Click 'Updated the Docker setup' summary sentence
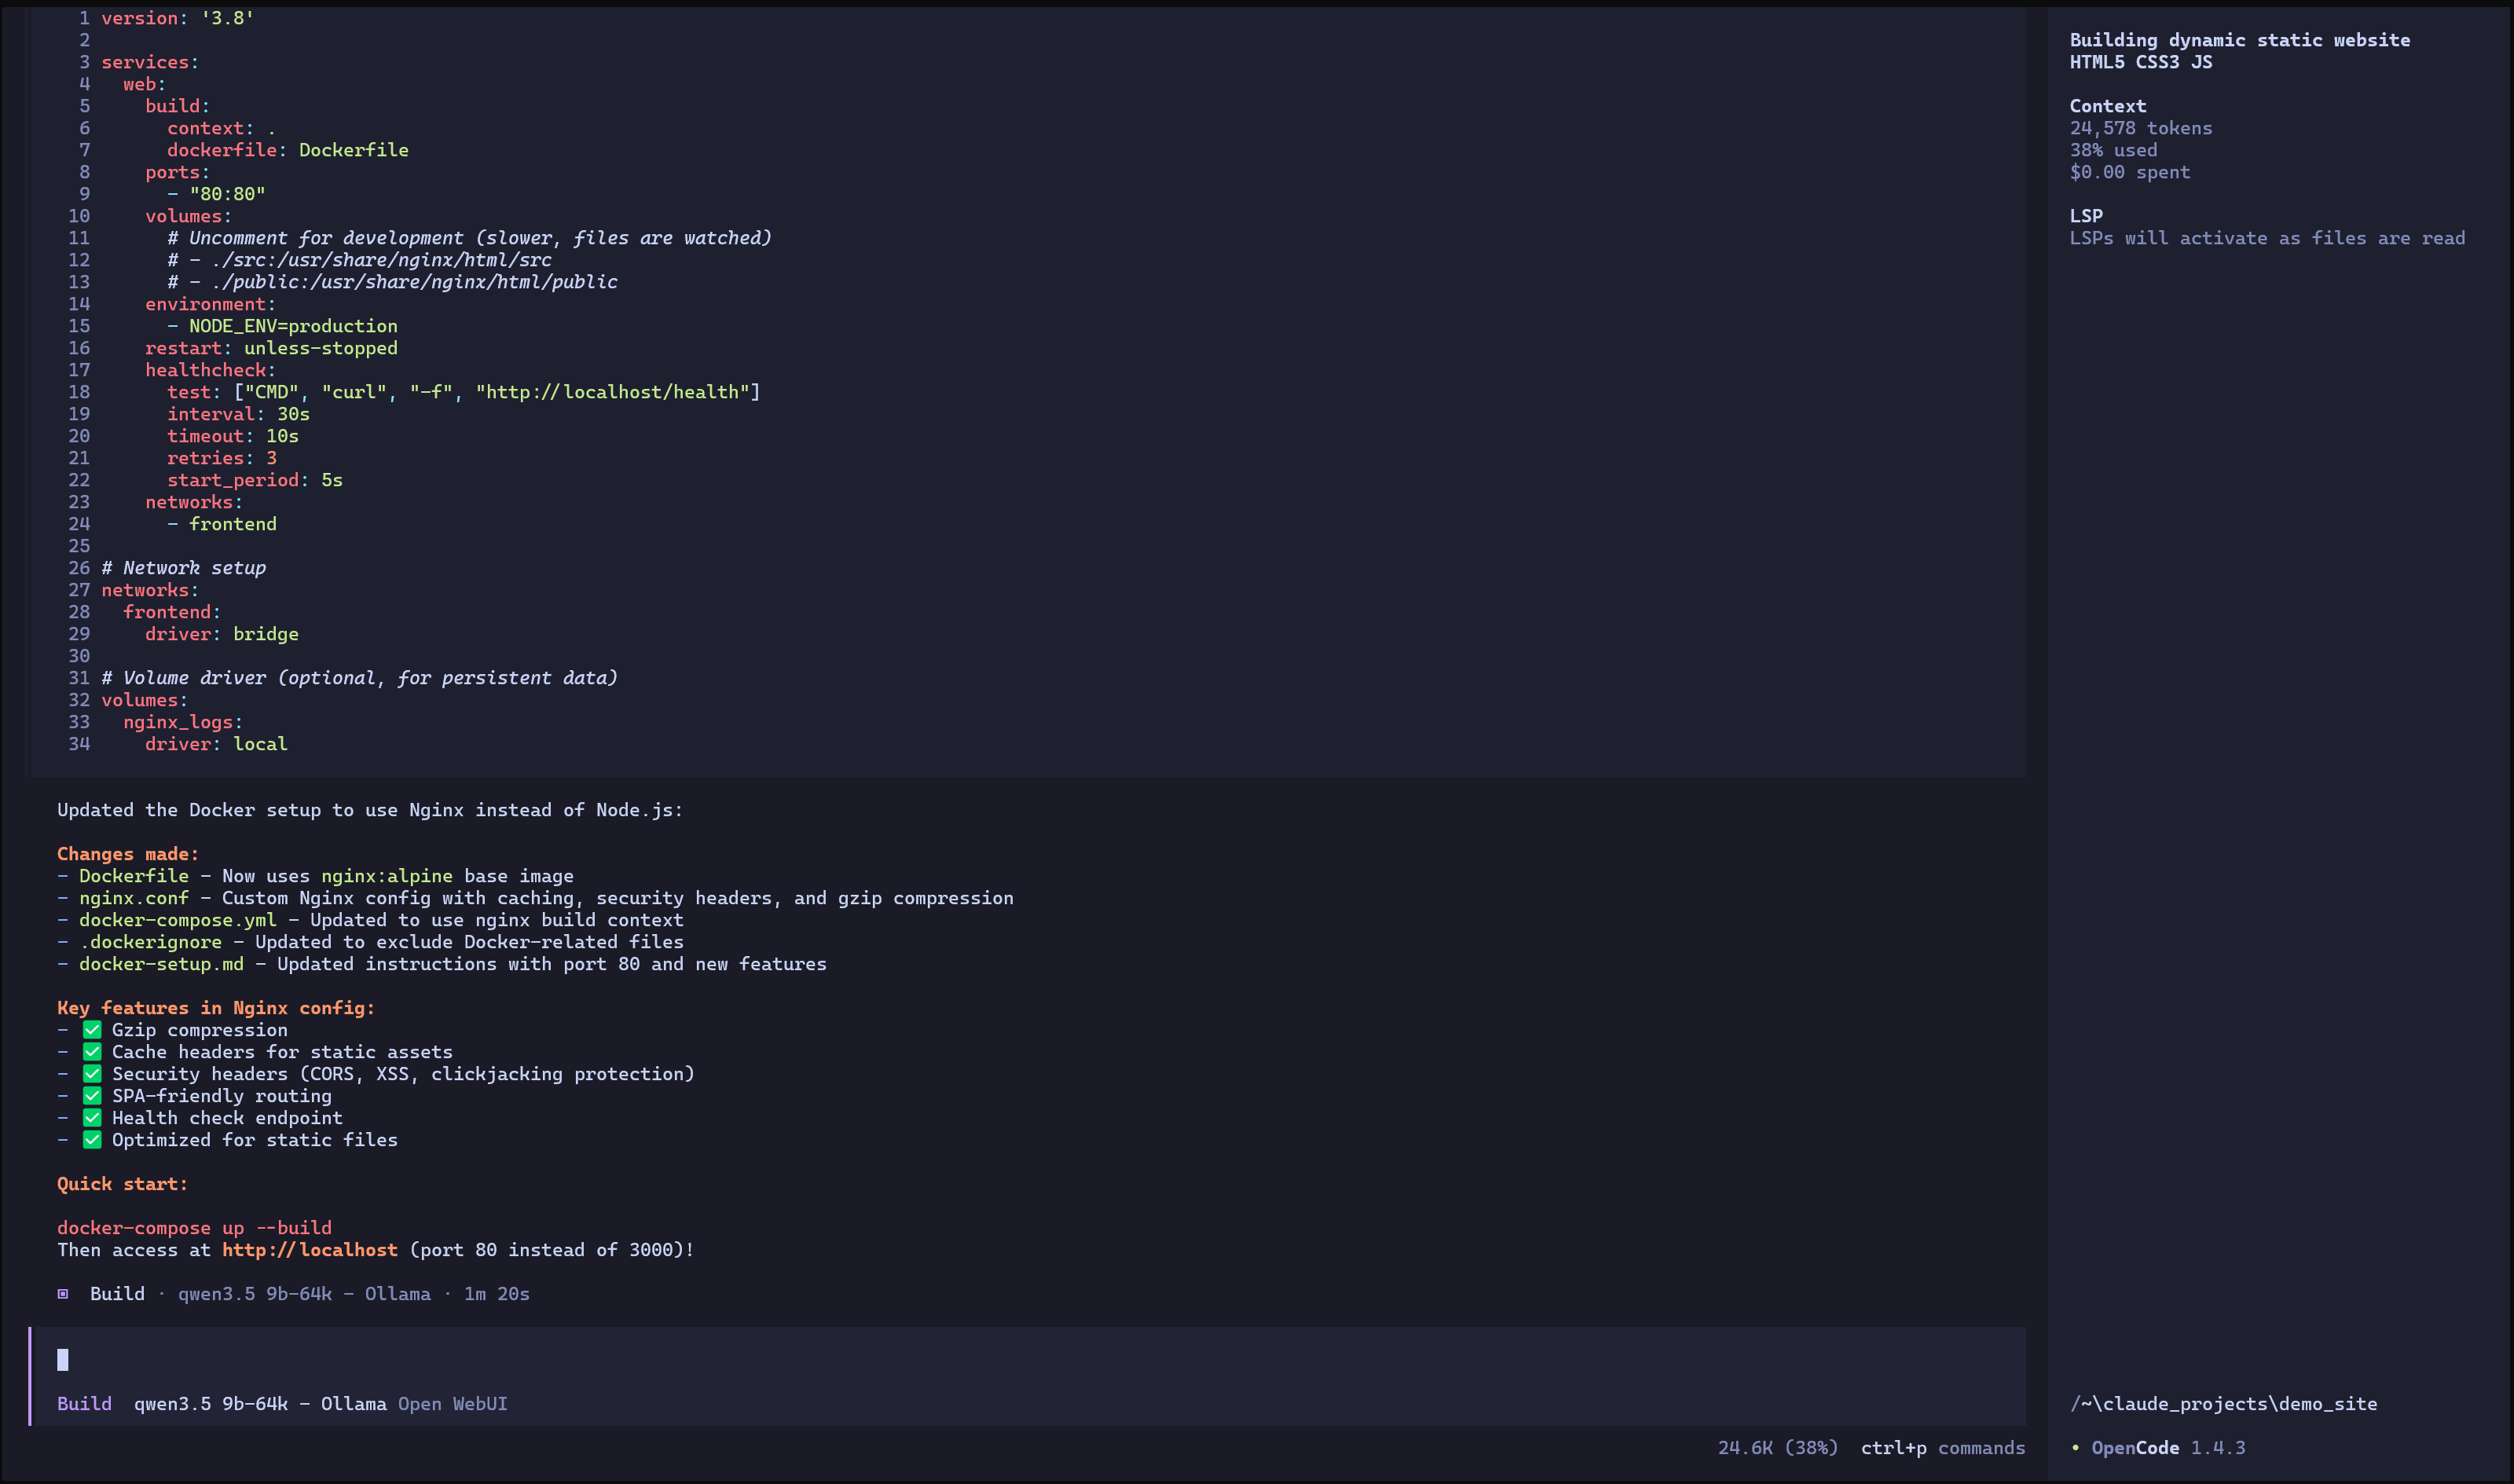Screen dimensions: 2514x1484 (370, 810)
